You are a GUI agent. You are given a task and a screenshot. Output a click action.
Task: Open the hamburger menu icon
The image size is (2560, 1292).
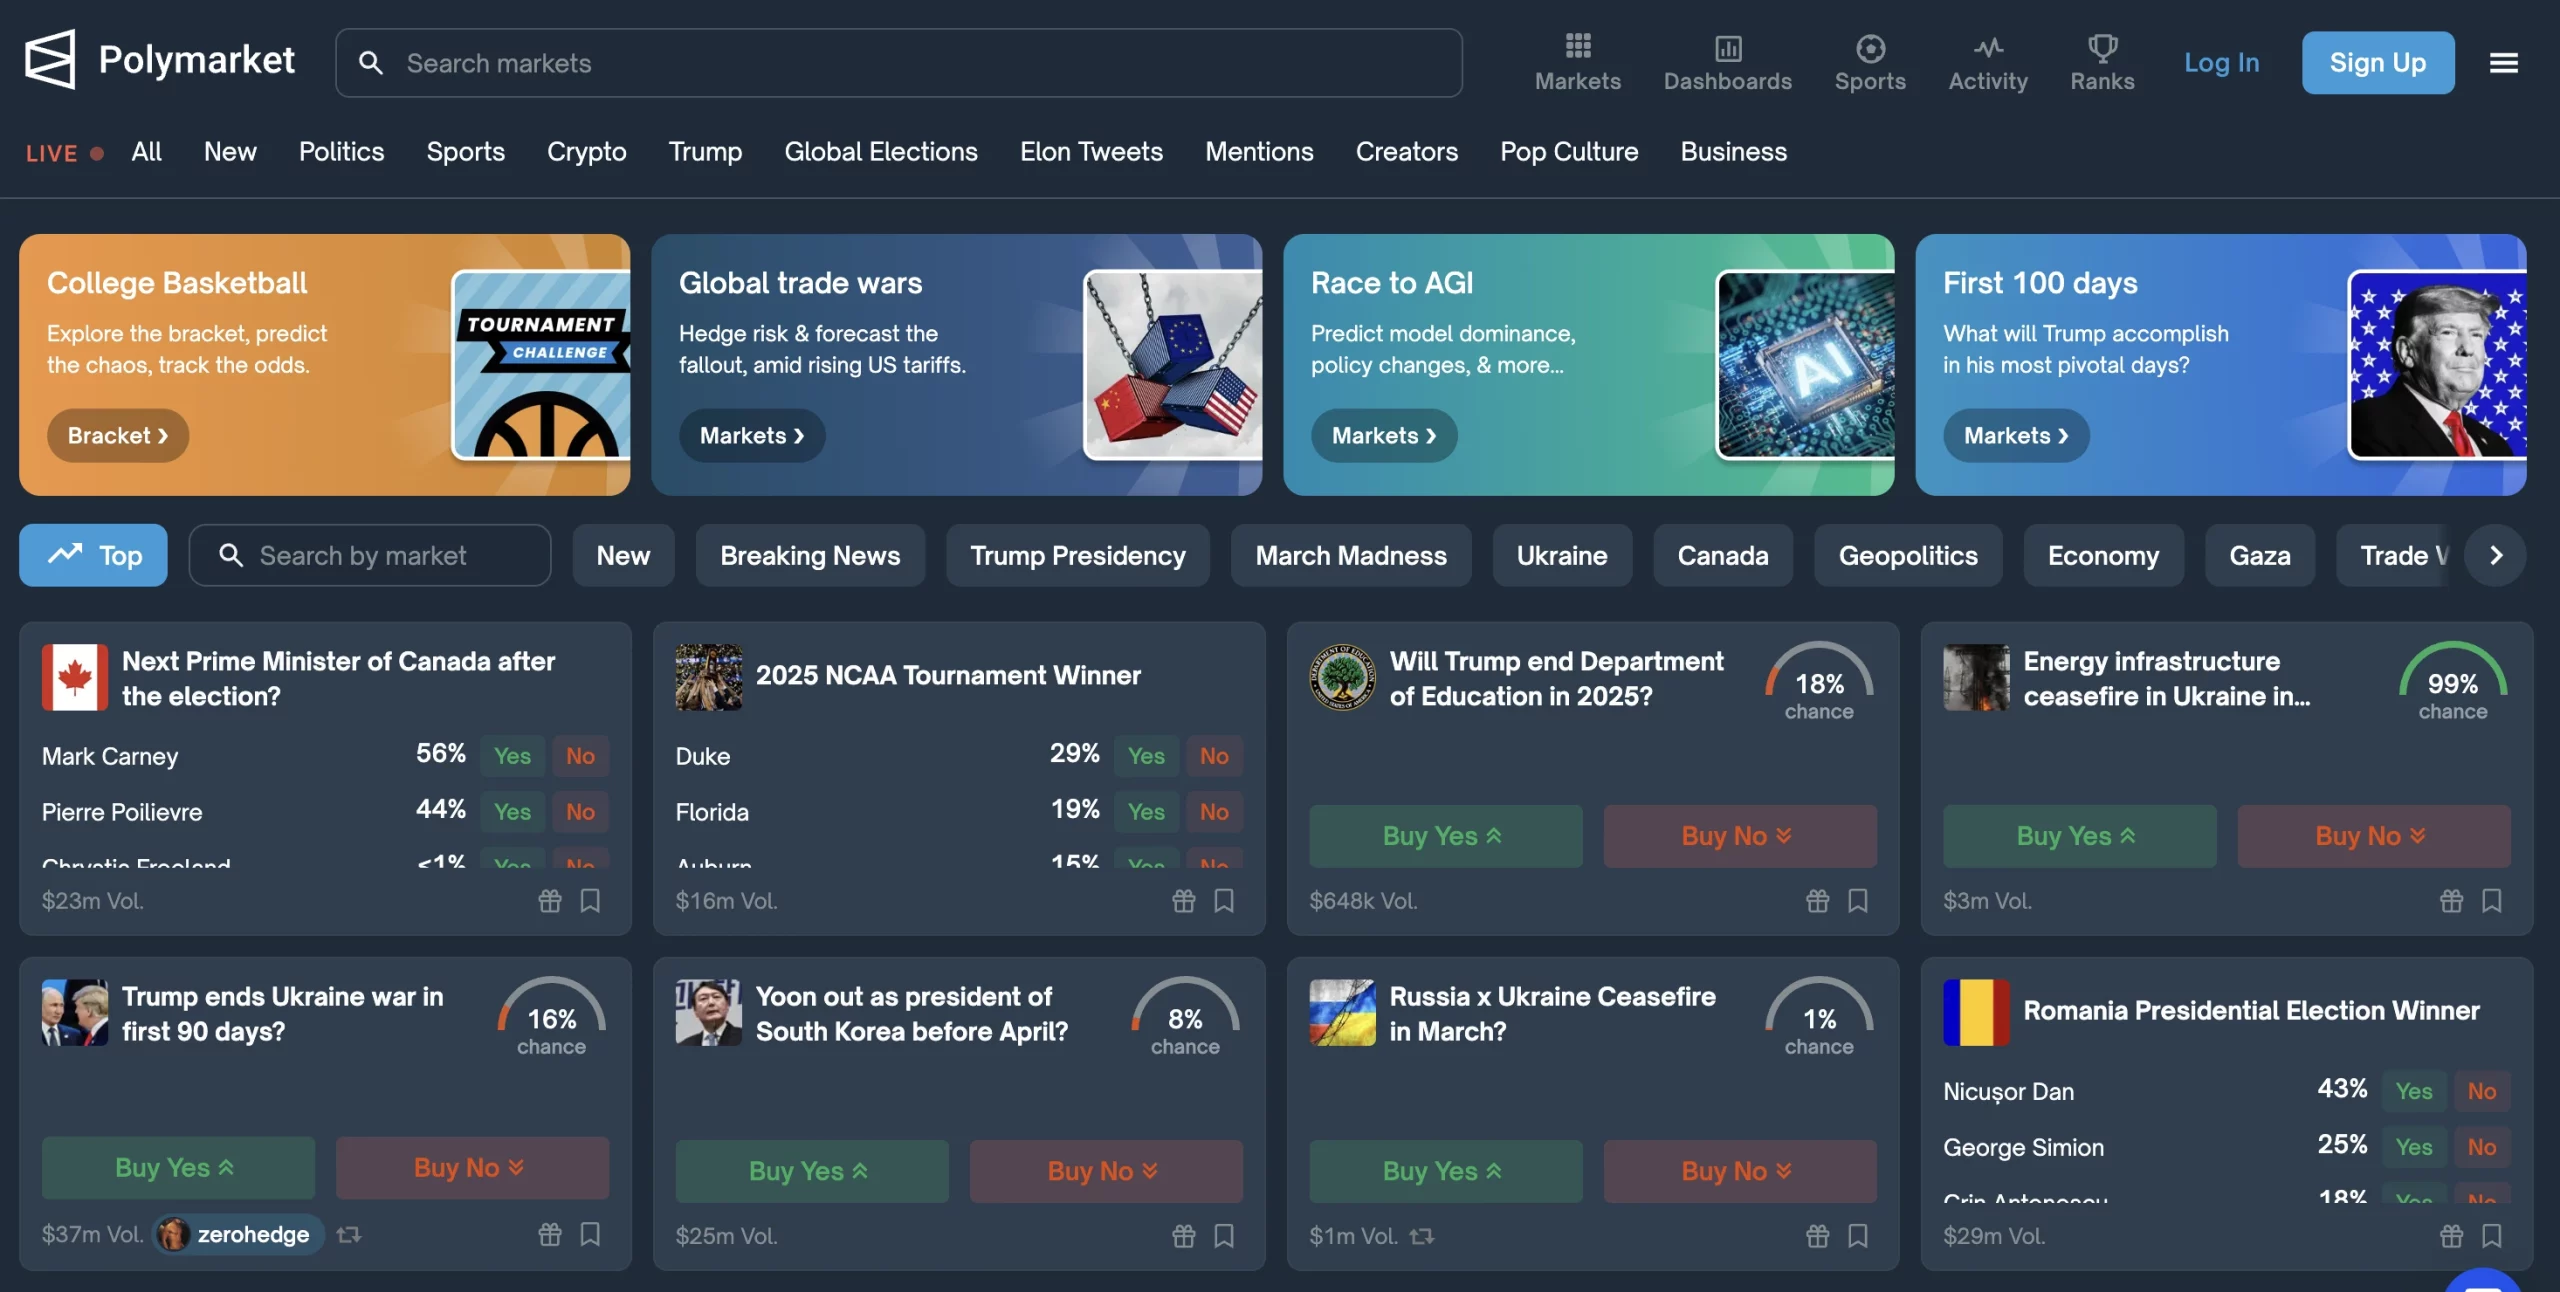(x=2503, y=63)
